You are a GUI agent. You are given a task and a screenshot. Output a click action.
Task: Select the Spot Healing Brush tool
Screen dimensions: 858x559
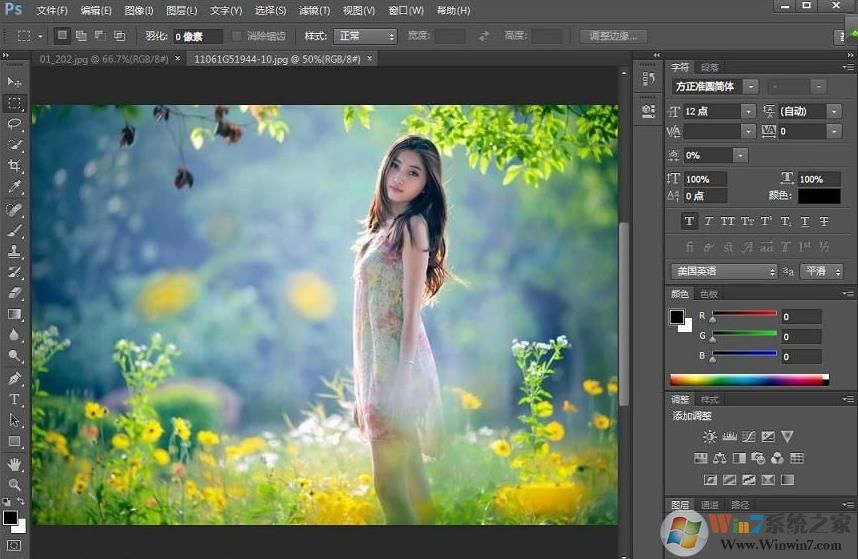click(x=14, y=209)
